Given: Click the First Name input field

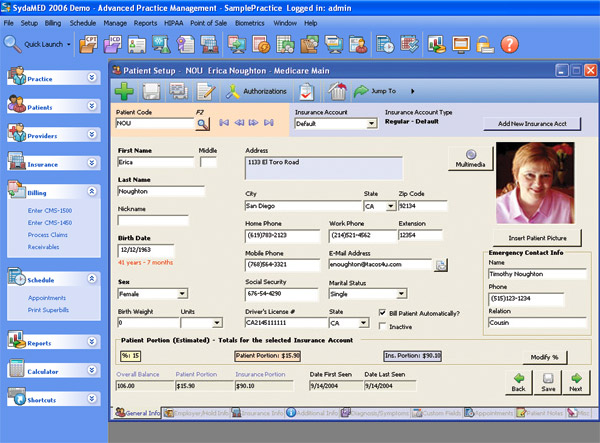Looking at the screenshot, I should pos(153,161).
